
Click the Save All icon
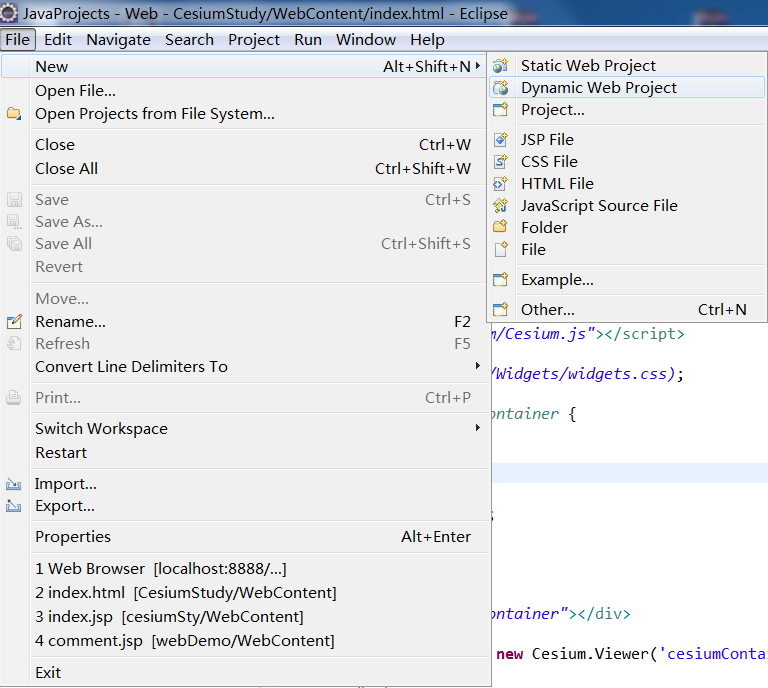[14, 244]
